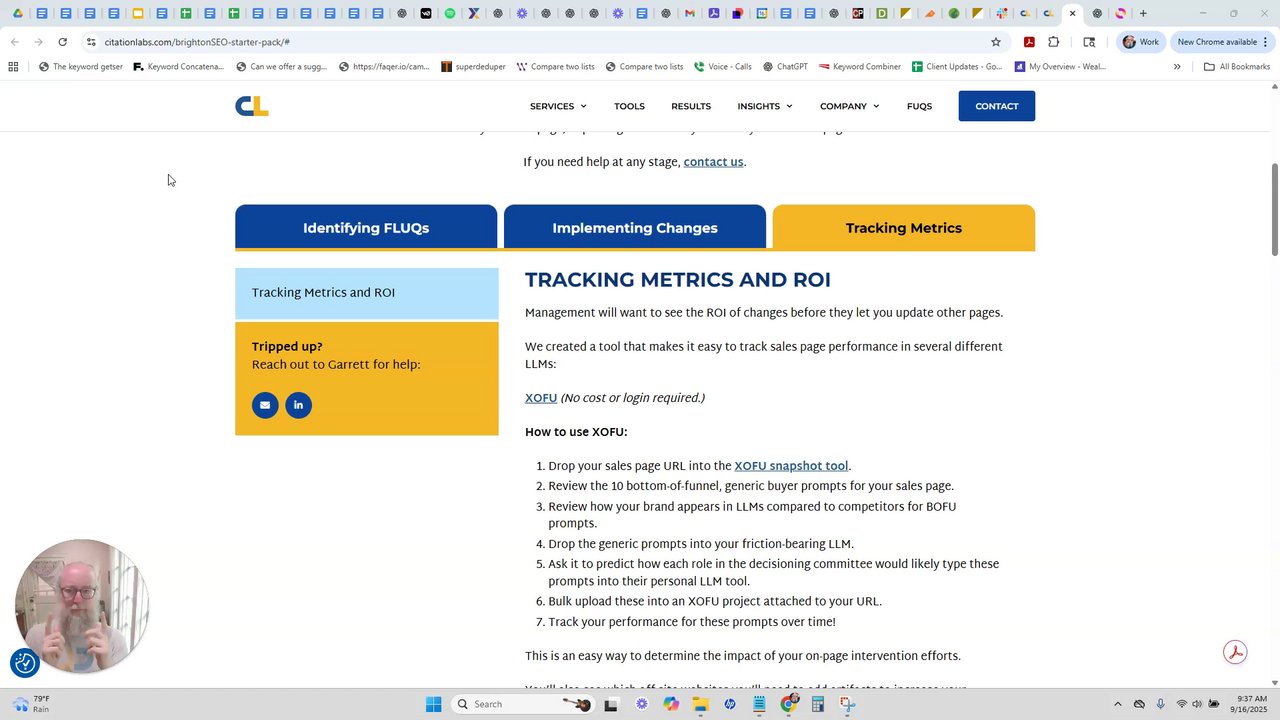Show hidden bookmarks overflow chevron
Screen dimensions: 1280x720
point(1177,67)
